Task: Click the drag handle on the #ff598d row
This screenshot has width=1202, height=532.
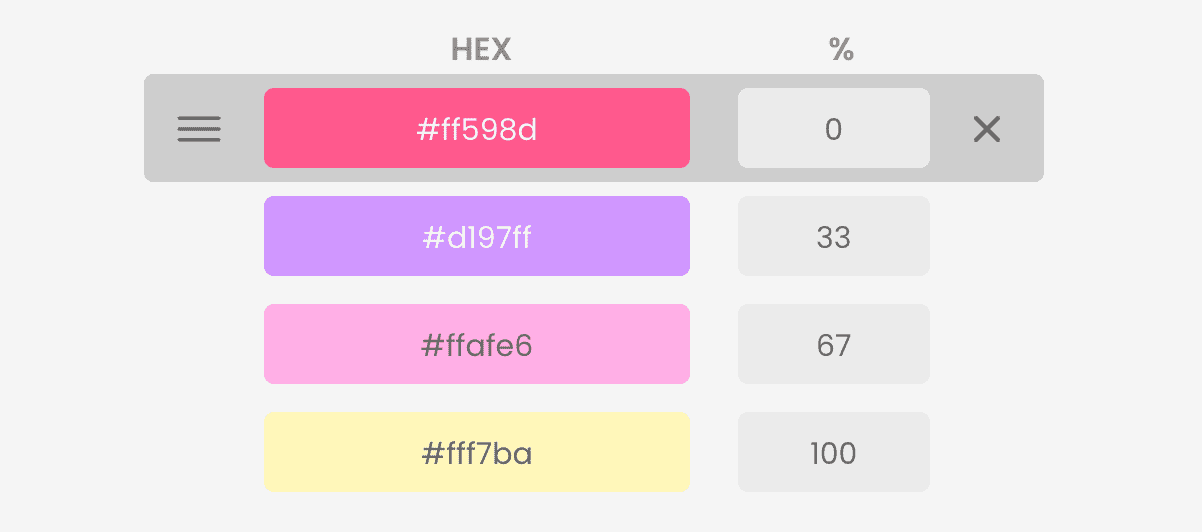Action: 199,129
